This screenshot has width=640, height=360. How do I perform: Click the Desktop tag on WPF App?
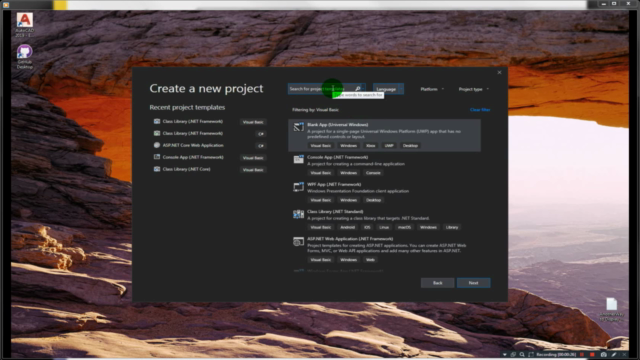point(373,200)
